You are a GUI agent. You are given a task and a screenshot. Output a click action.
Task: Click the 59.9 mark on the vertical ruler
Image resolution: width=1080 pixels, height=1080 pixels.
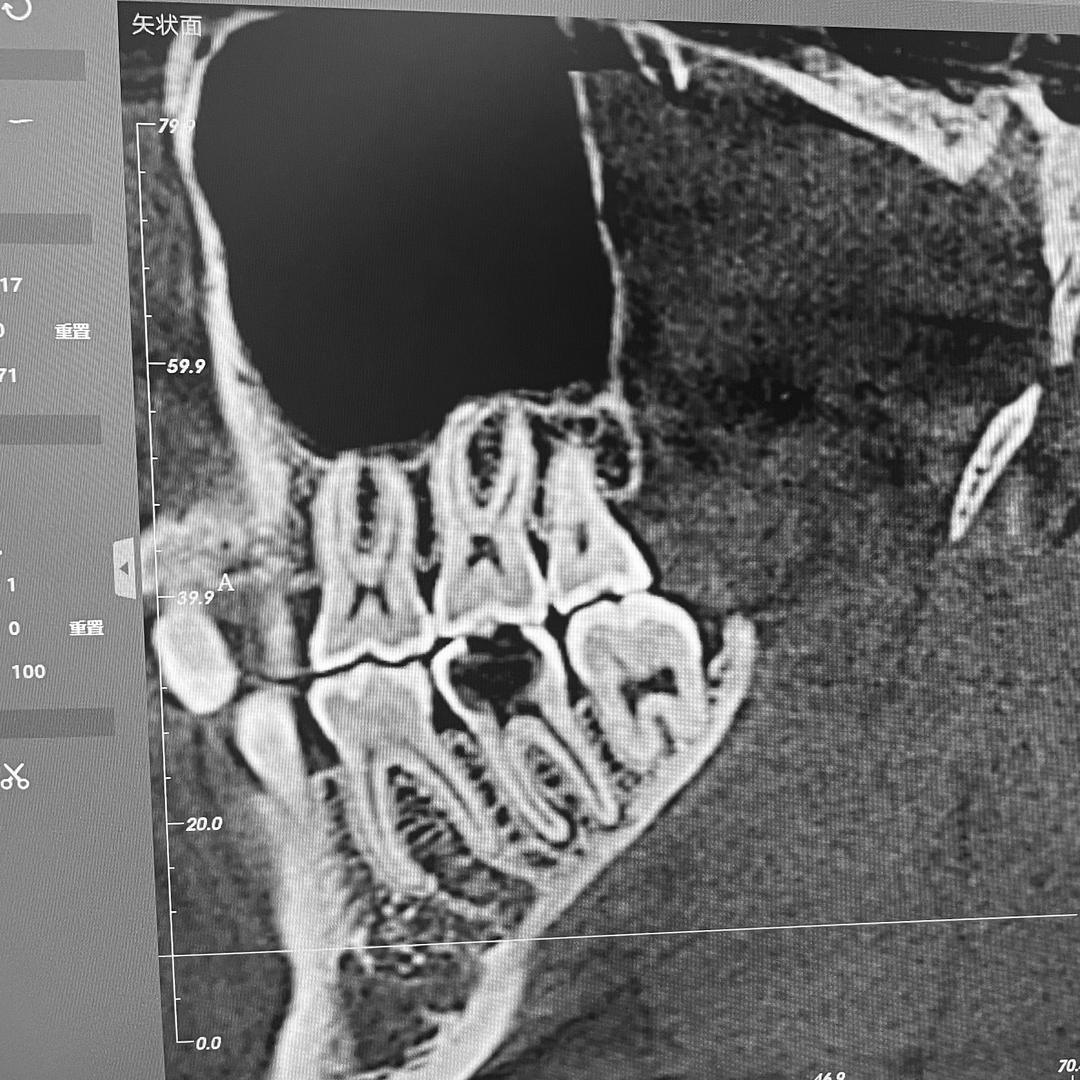click(185, 366)
